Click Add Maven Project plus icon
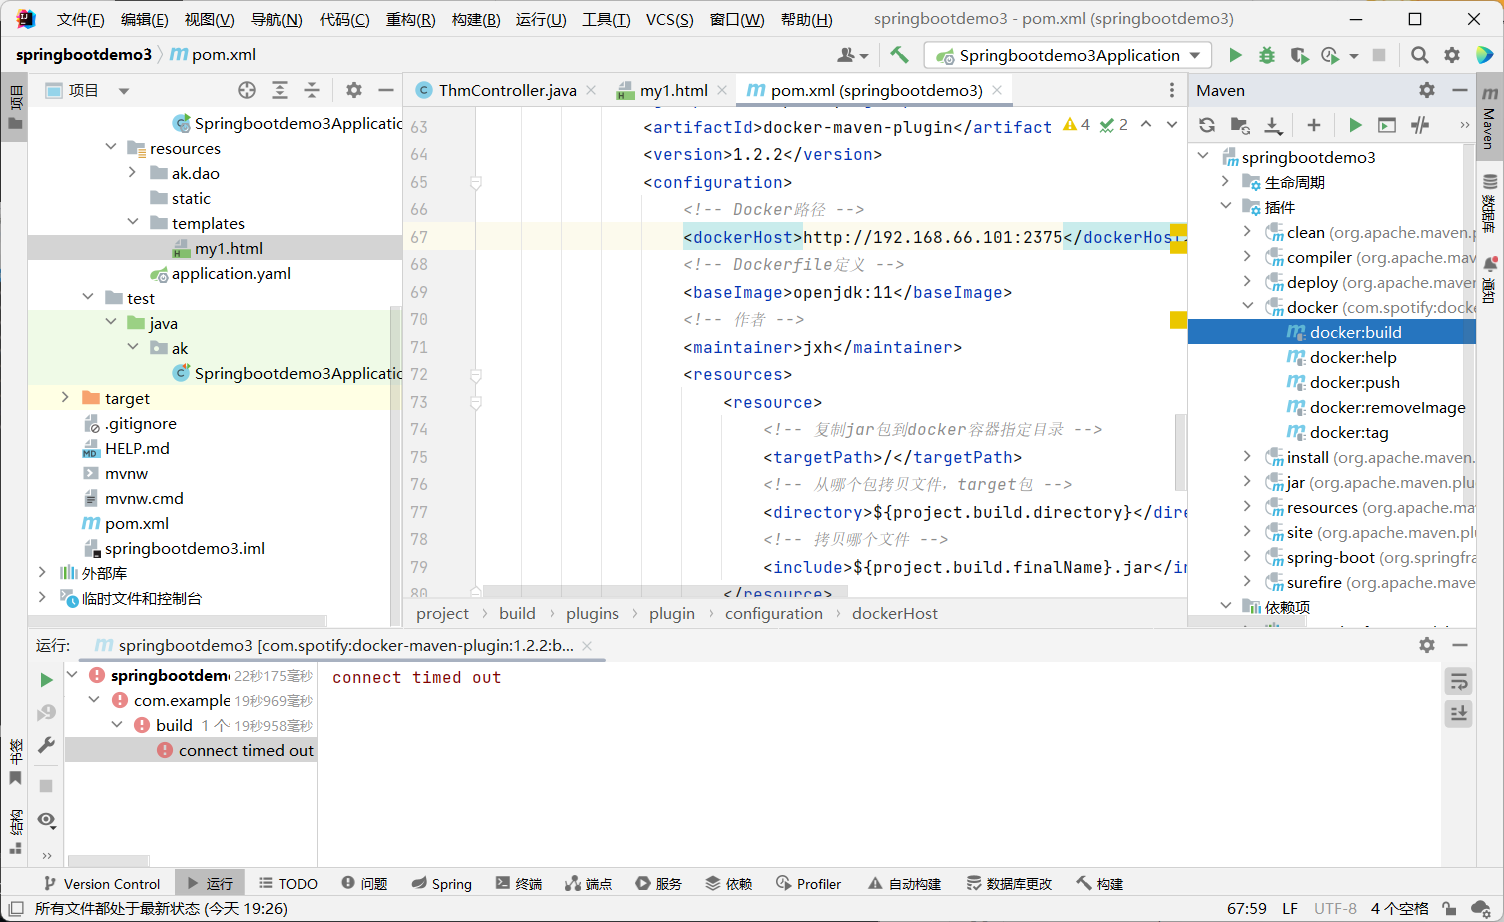This screenshot has height=922, width=1504. 1314,125
